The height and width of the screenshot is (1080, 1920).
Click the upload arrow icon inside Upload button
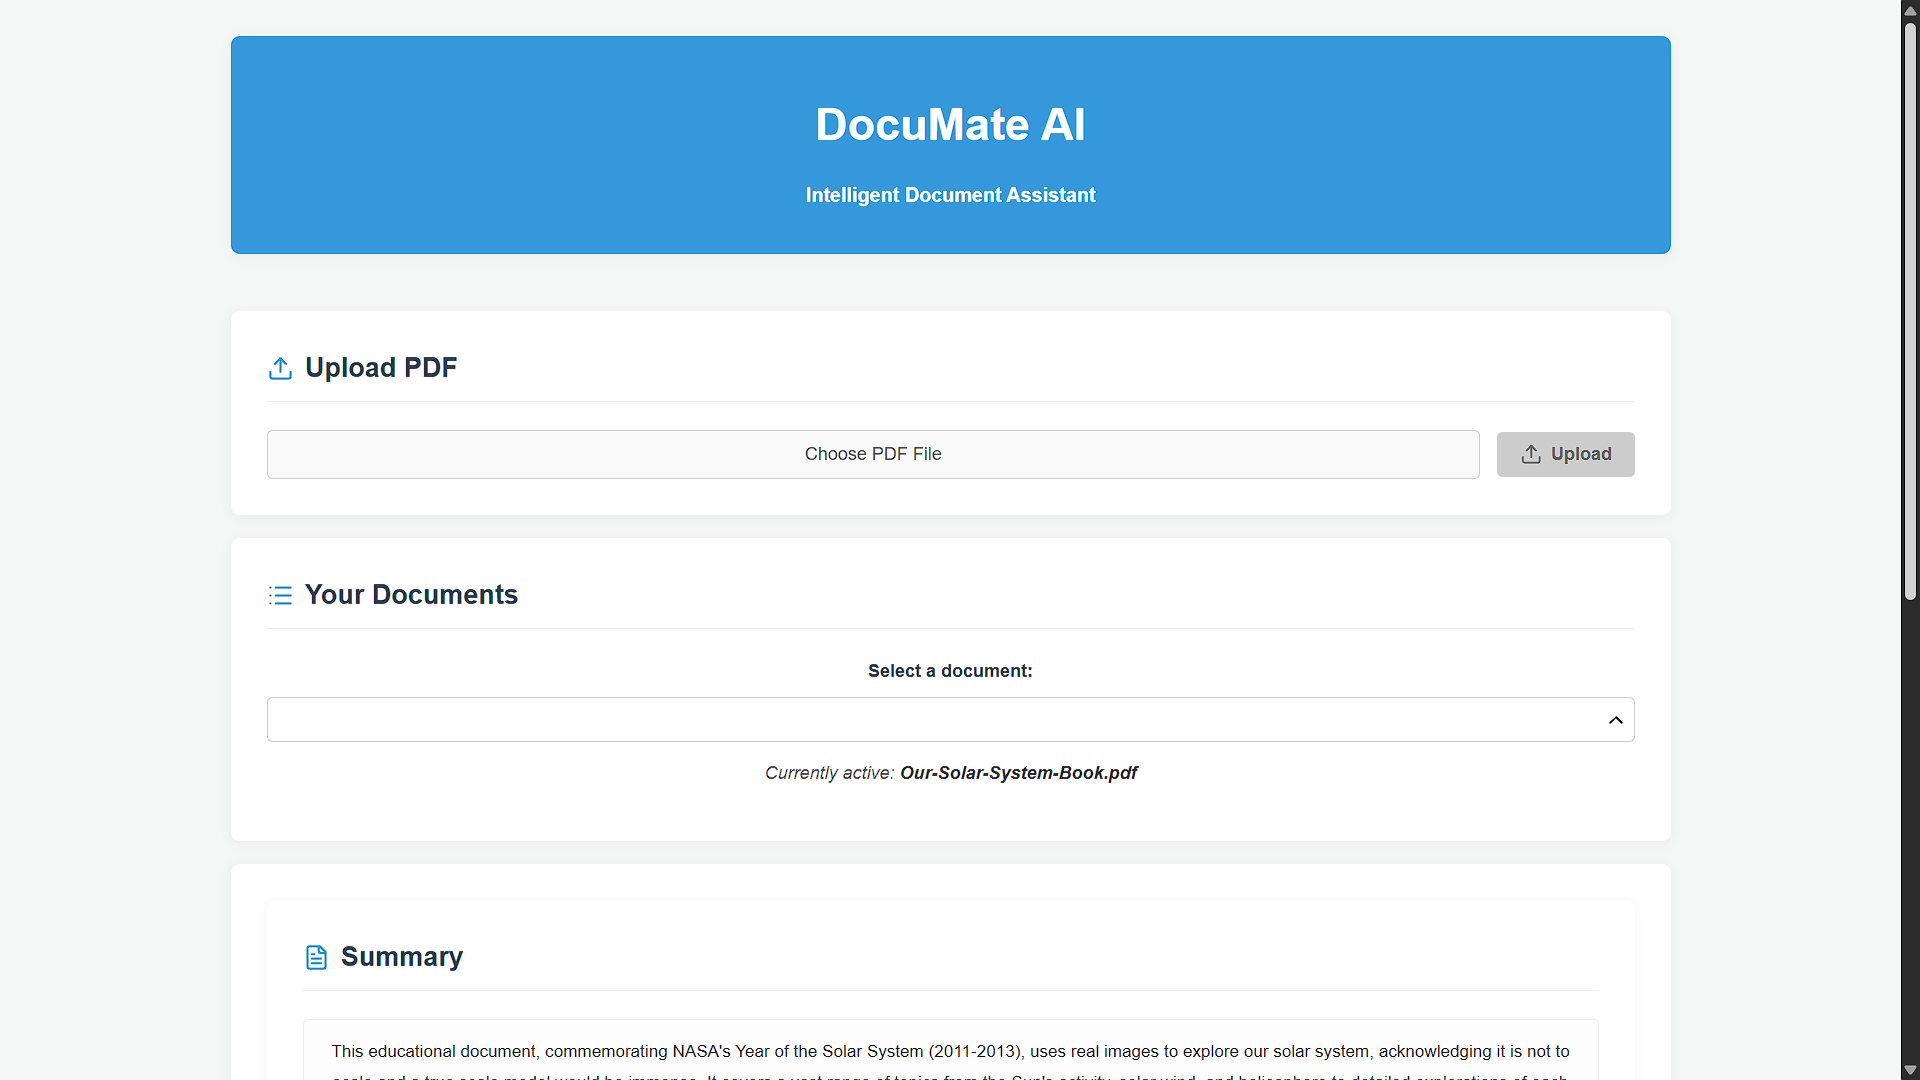(x=1531, y=454)
